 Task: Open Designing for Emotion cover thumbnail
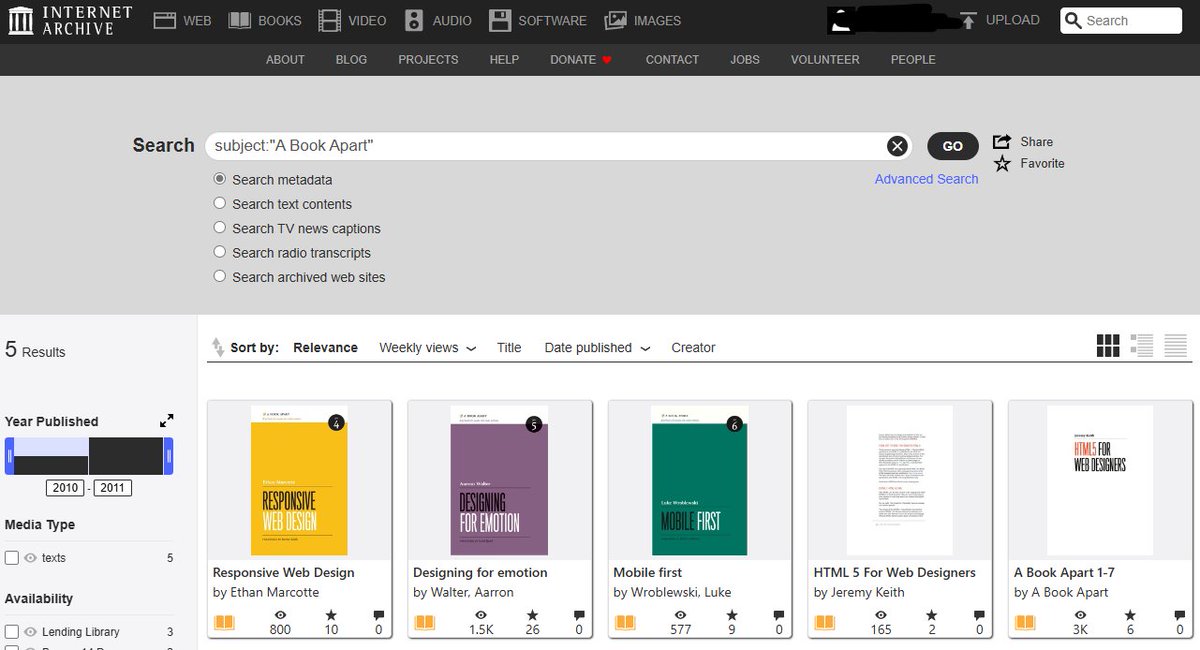499,480
